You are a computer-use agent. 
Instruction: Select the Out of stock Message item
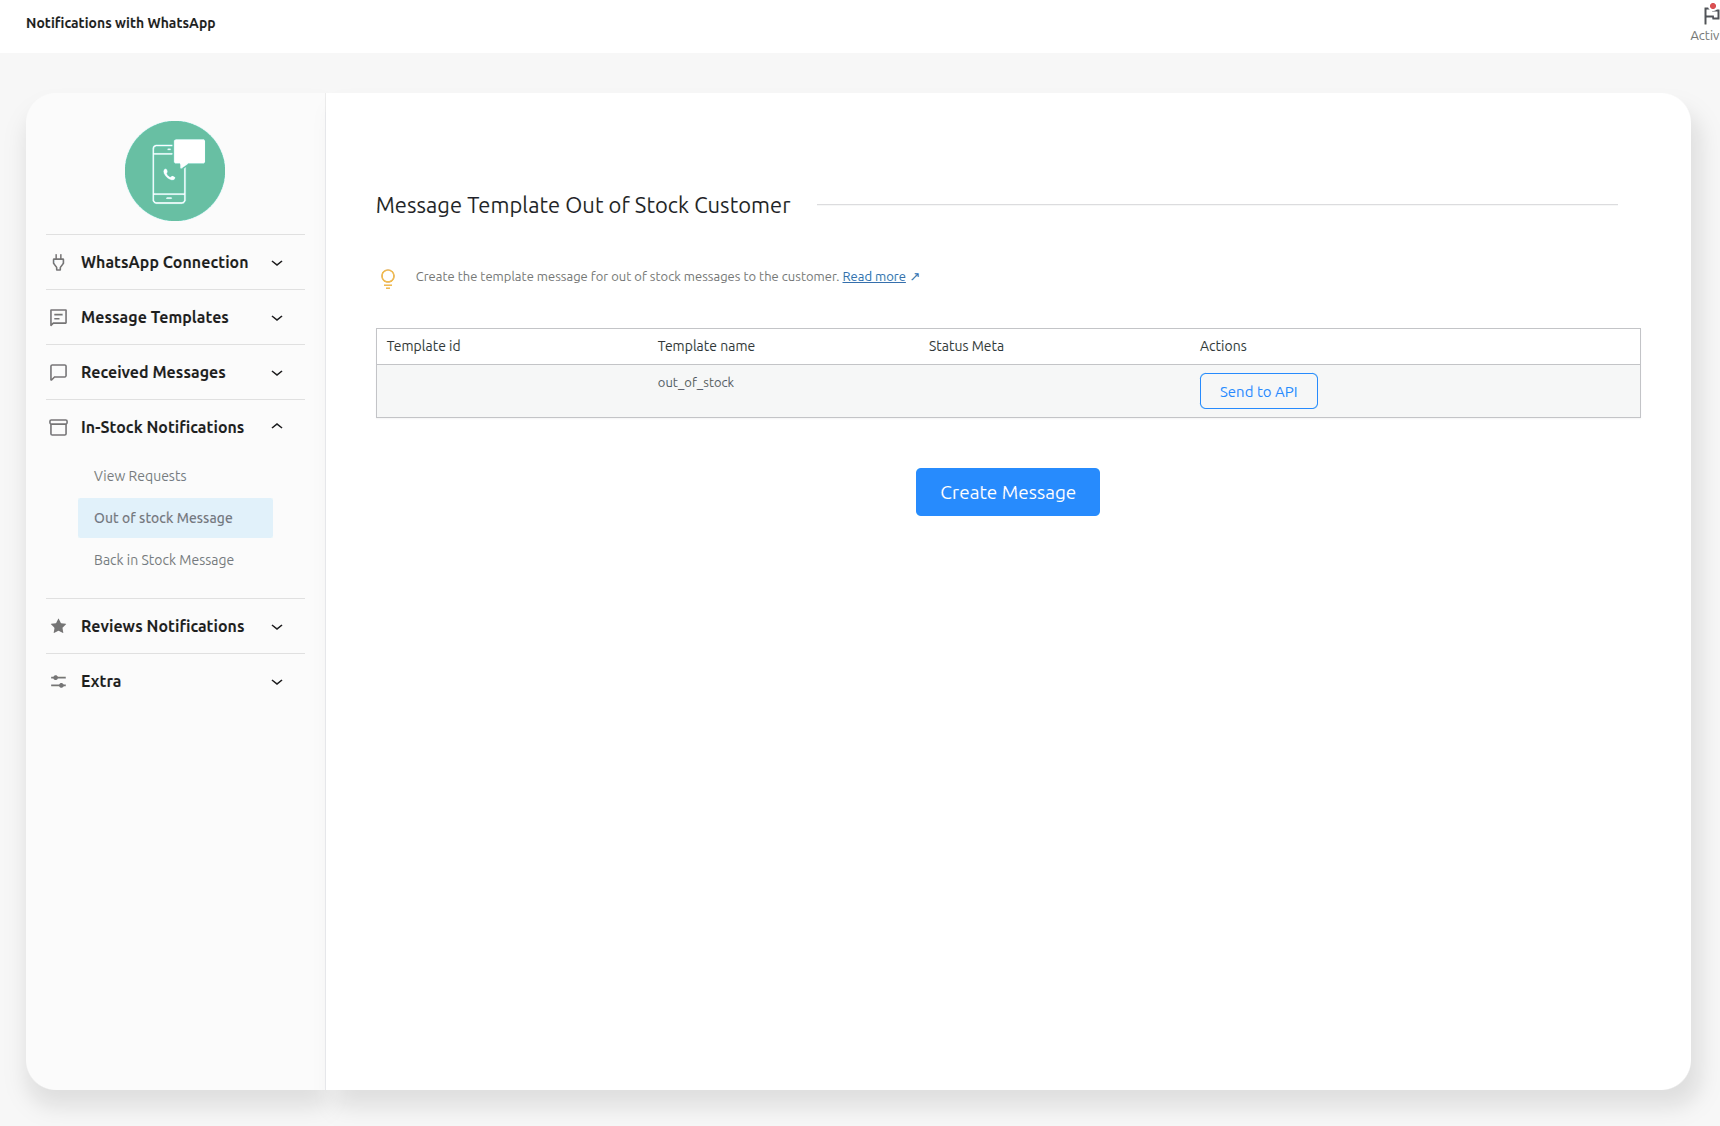tap(163, 518)
